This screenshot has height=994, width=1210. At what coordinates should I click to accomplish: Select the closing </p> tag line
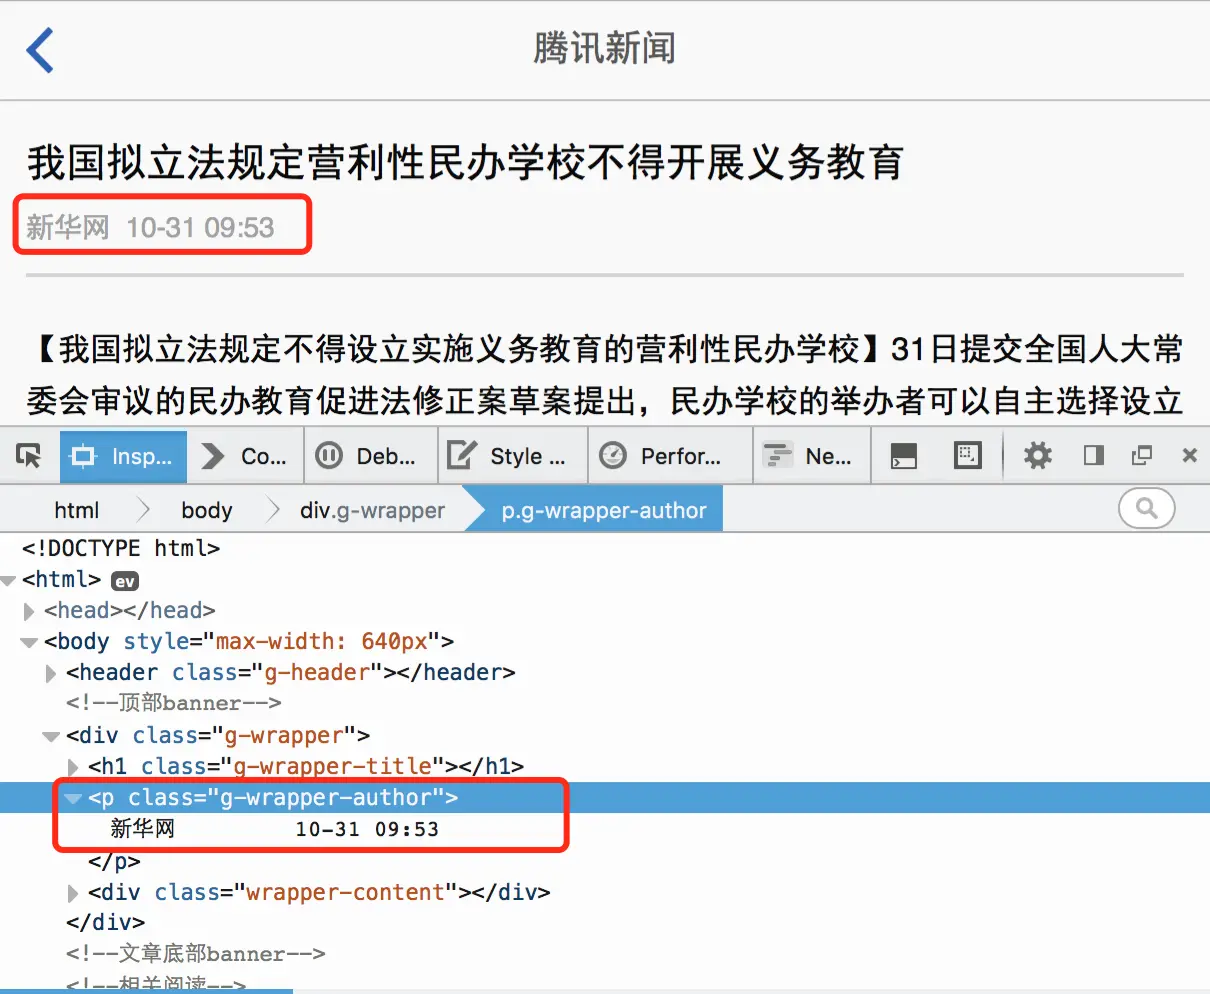coord(114,861)
